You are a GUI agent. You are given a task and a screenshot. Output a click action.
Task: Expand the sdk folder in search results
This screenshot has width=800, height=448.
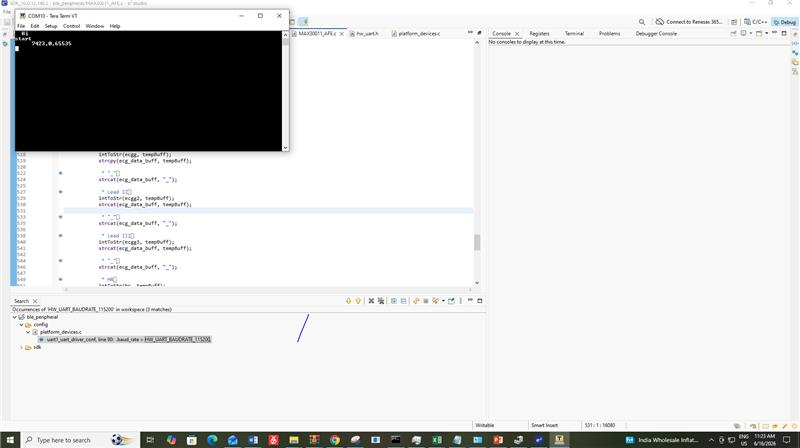tap(21, 347)
